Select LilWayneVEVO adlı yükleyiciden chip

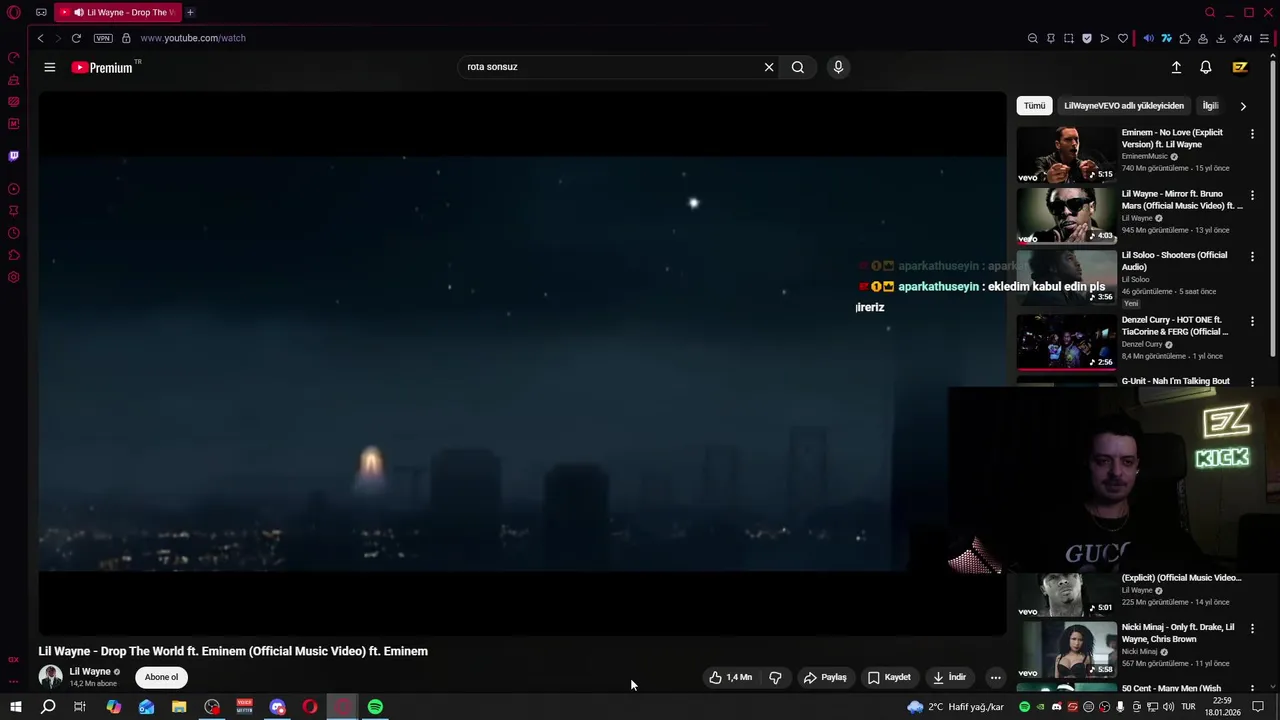(x=1124, y=105)
